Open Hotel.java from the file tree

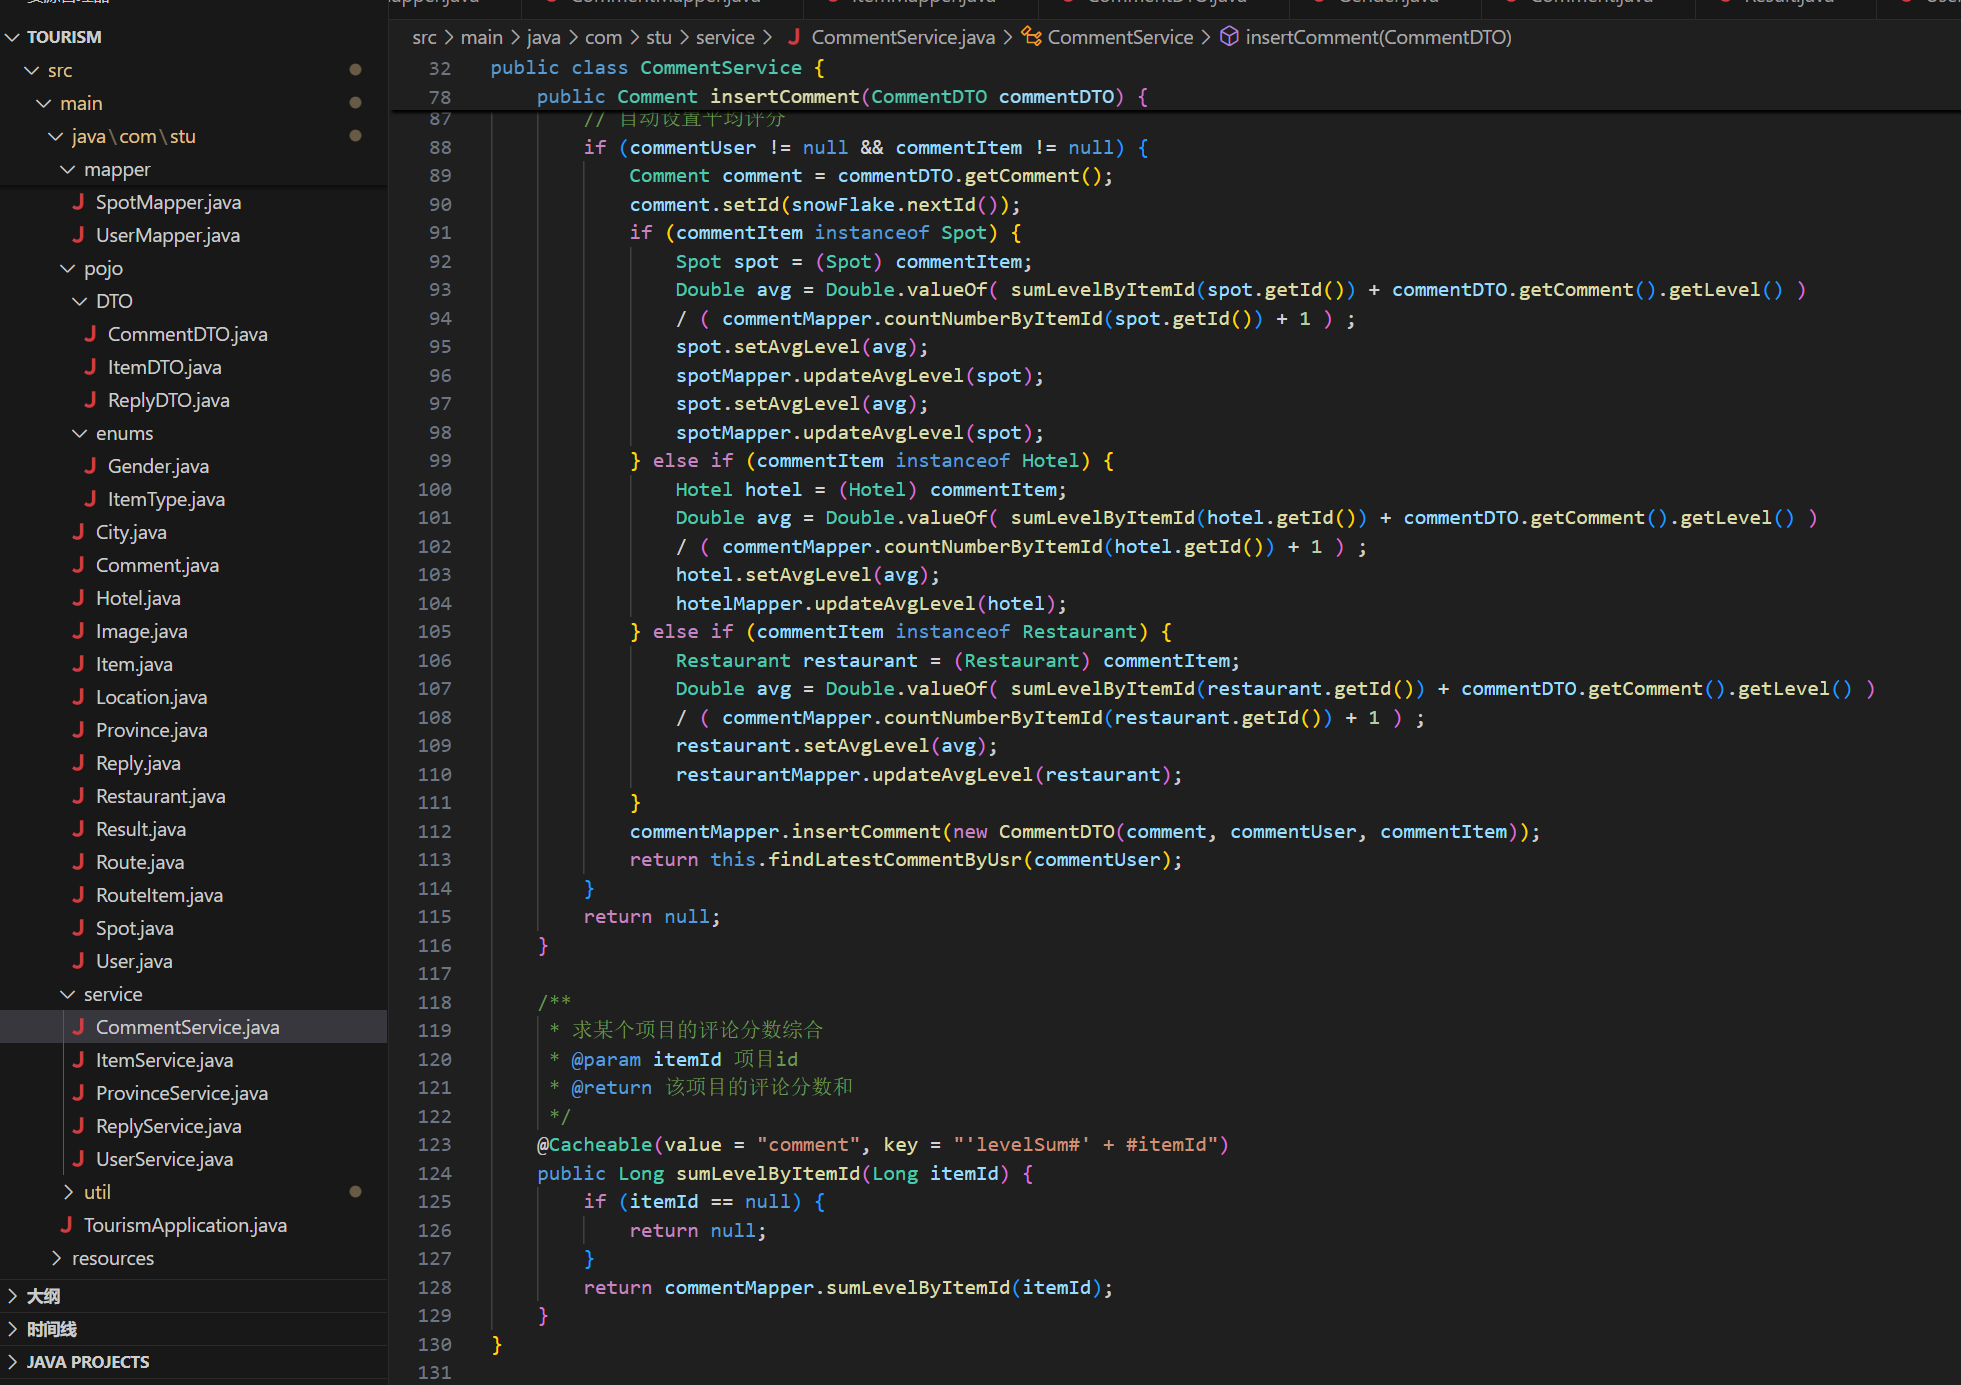pos(138,598)
